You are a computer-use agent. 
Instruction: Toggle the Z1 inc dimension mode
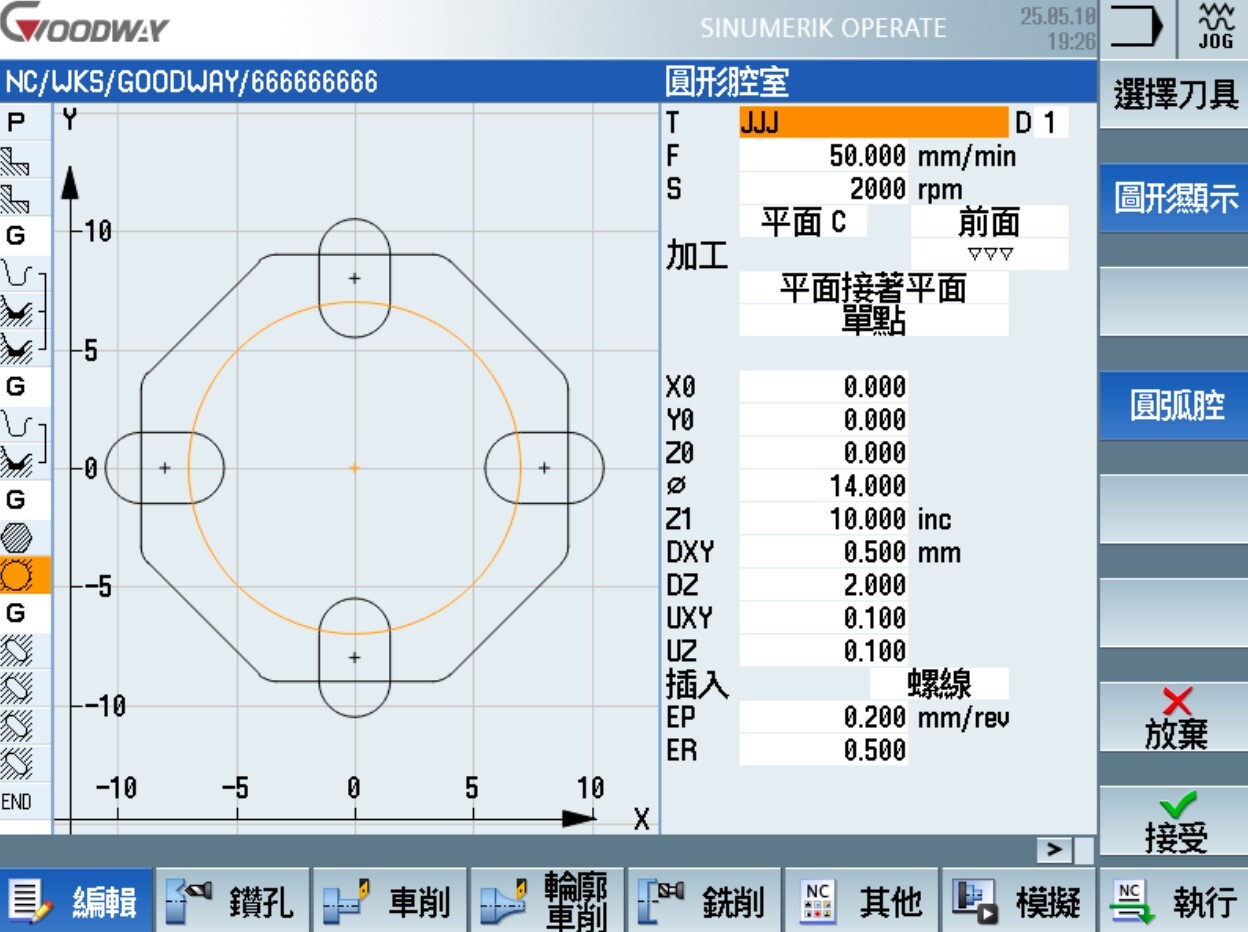click(x=934, y=519)
